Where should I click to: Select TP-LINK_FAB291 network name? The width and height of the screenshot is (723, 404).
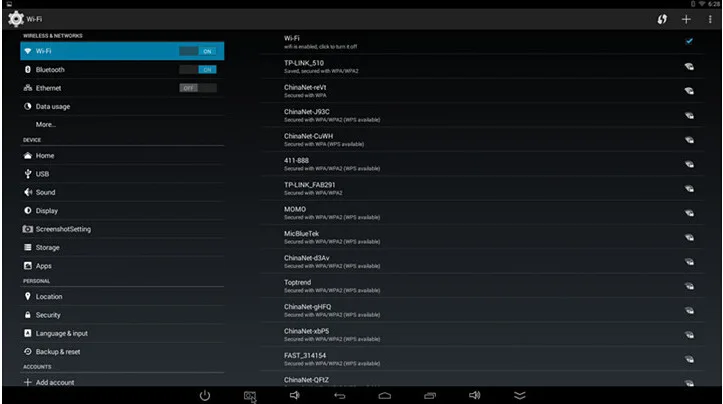[x=309, y=185]
